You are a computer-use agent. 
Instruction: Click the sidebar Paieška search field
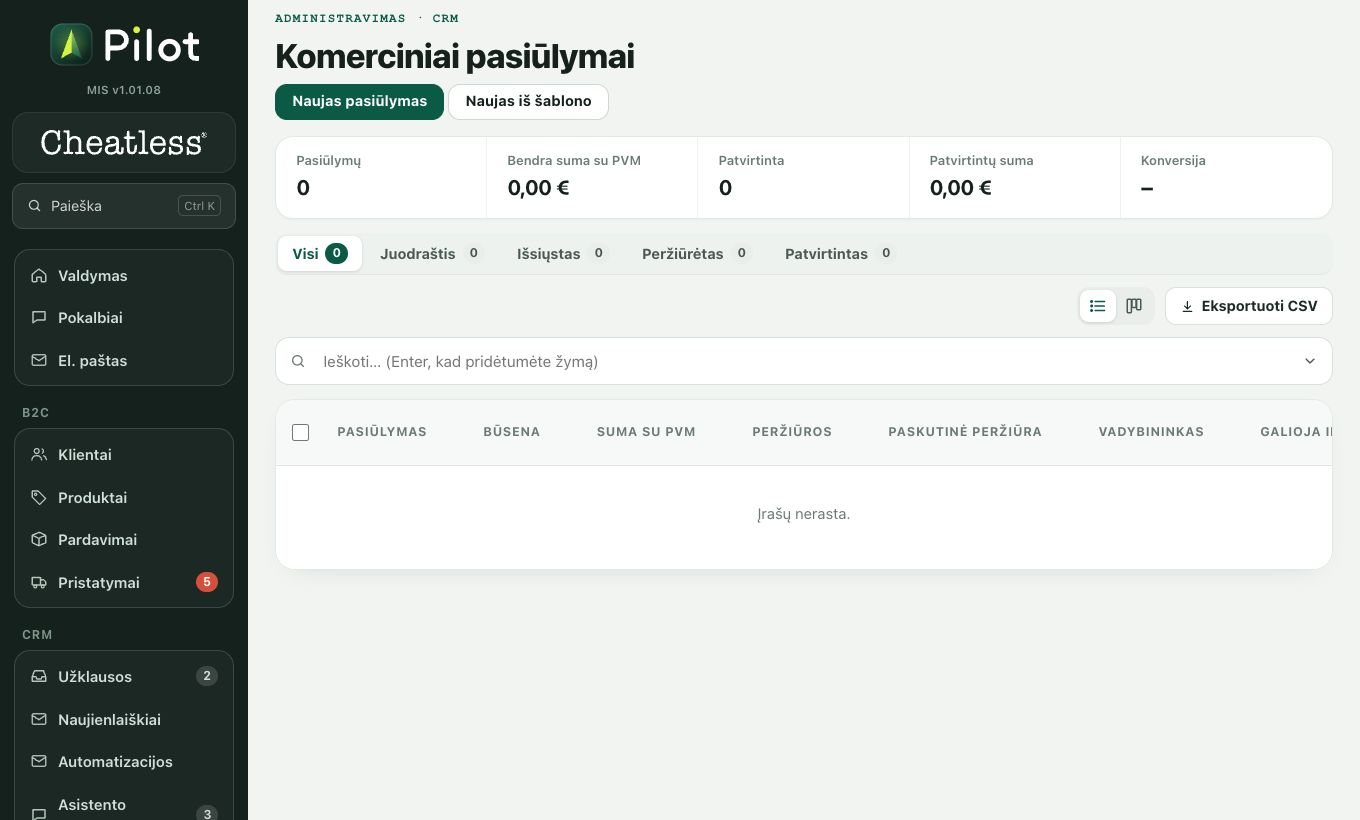coord(124,206)
